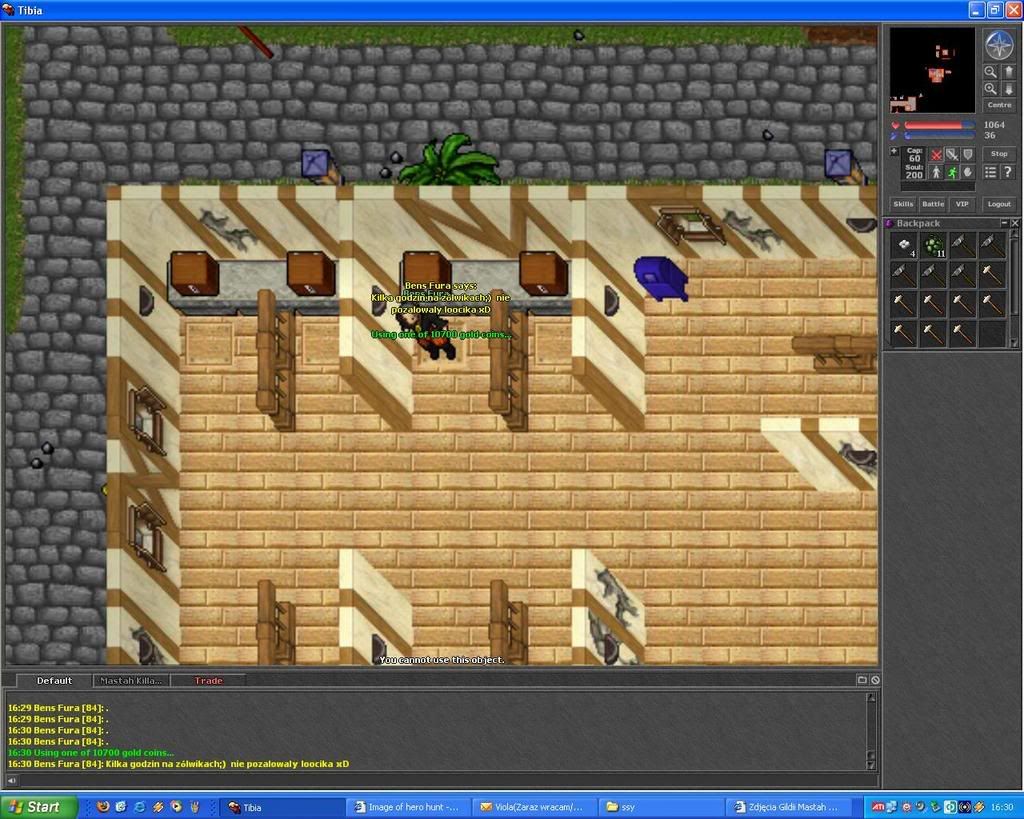Click the palm plant above the building

click(x=450, y=161)
